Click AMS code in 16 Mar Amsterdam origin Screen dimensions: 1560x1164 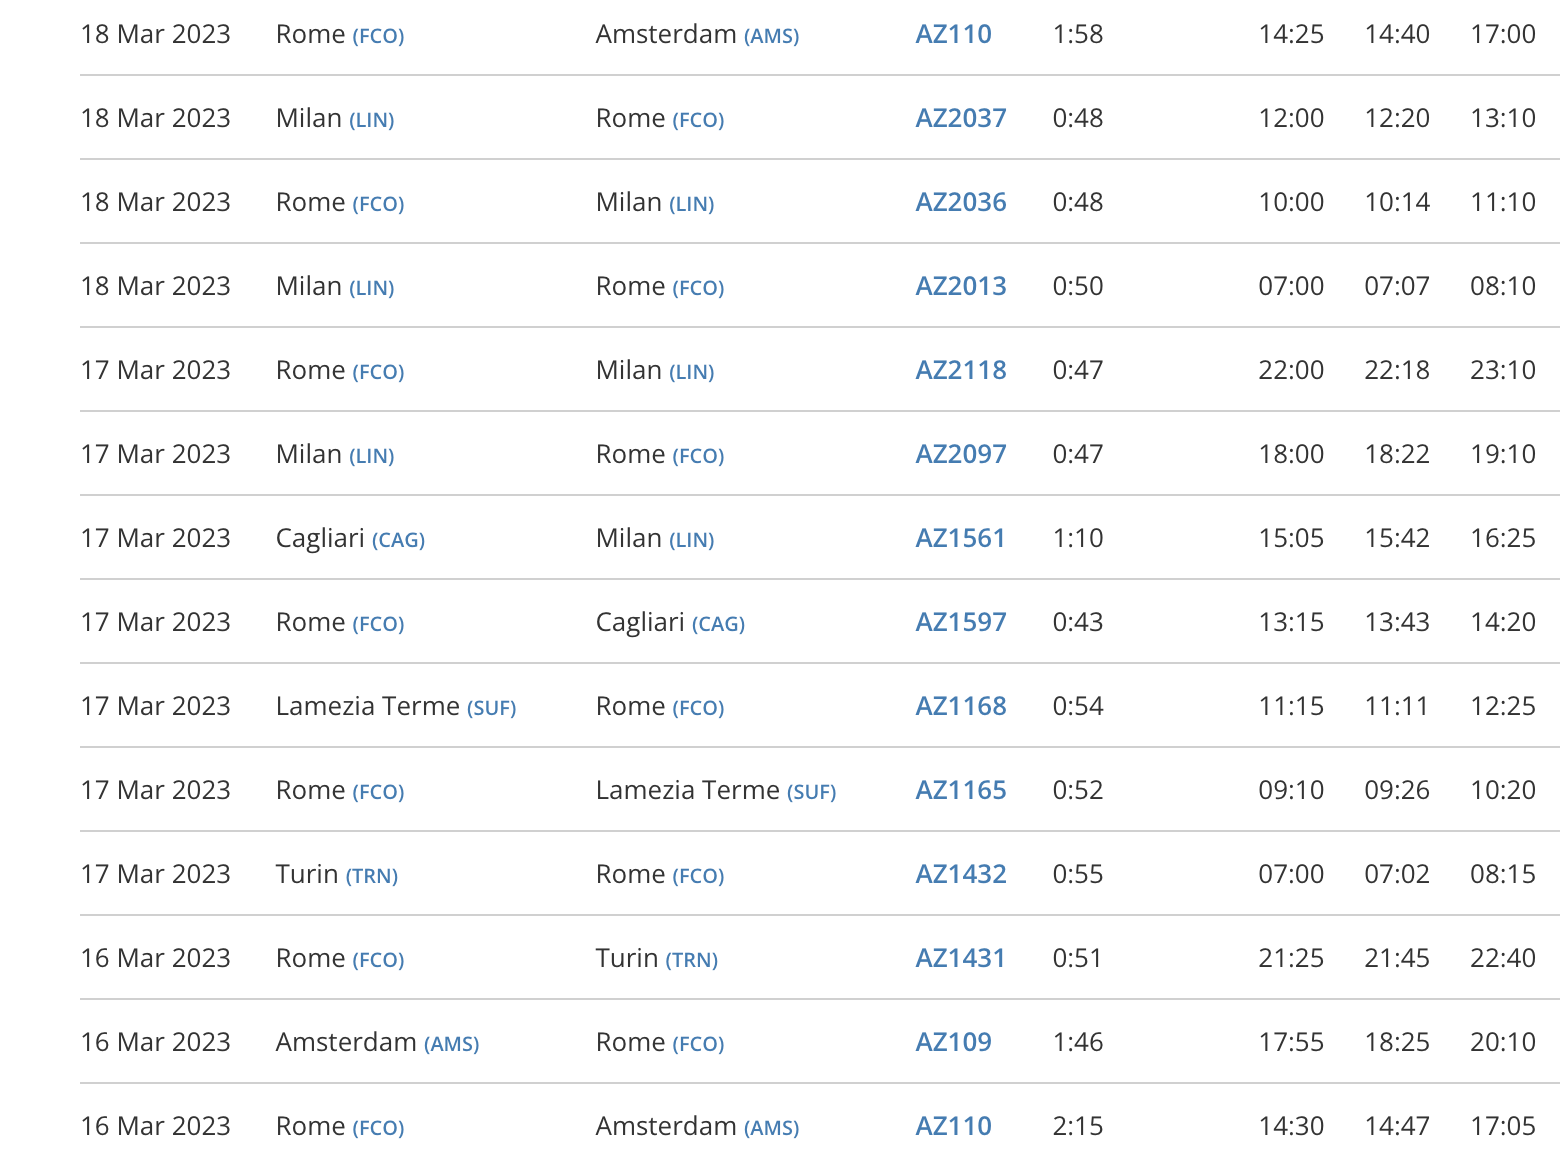tap(452, 1044)
